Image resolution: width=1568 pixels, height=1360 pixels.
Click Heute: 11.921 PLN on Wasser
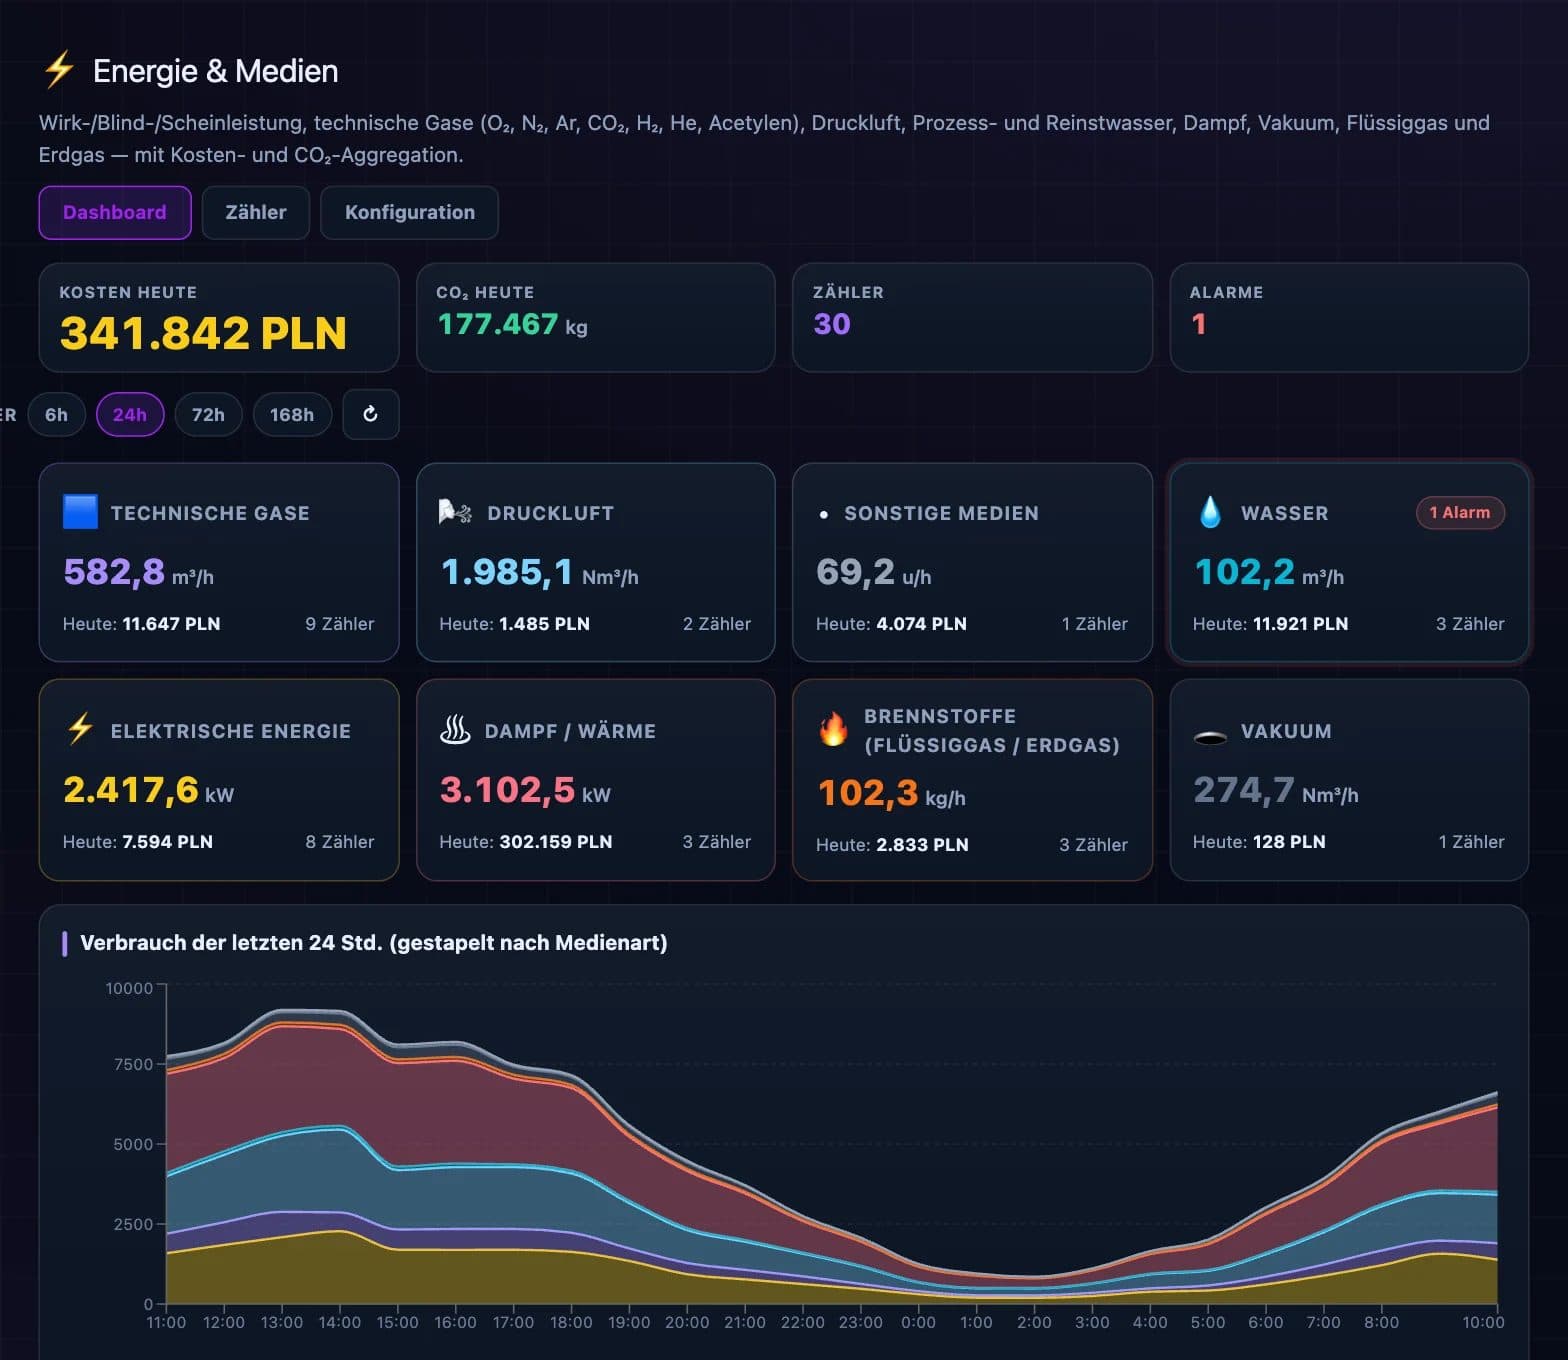tap(1270, 624)
